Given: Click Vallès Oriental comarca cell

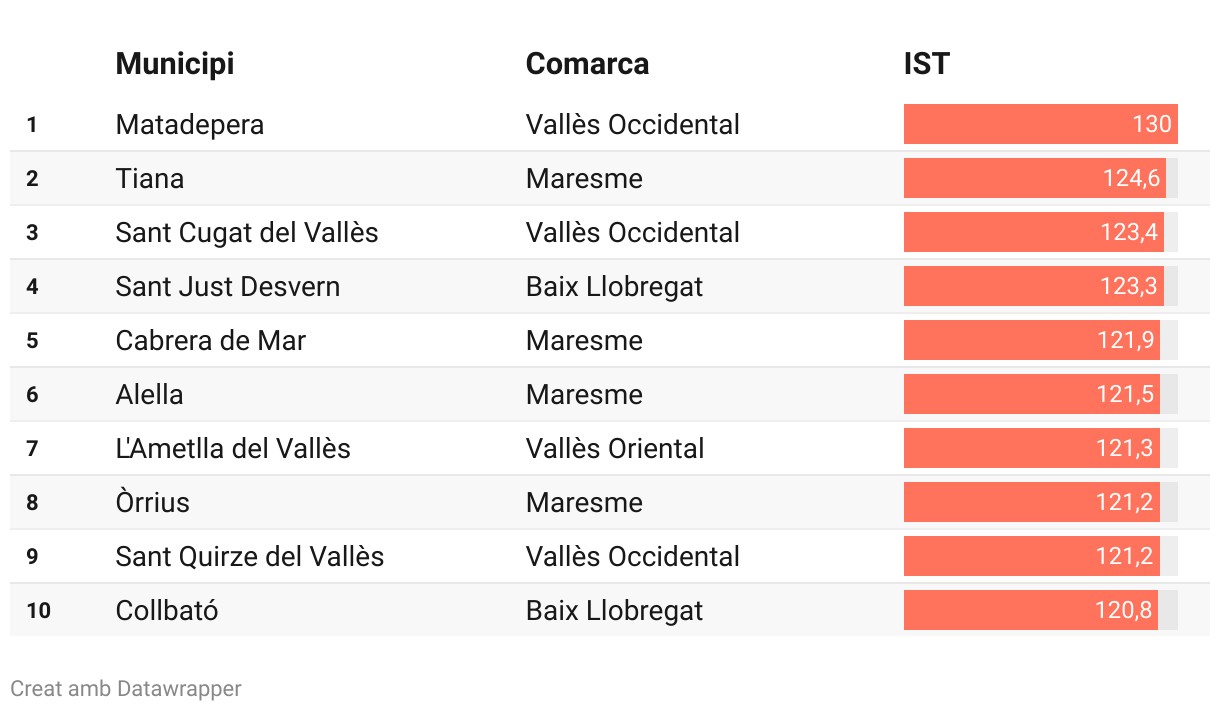Looking at the screenshot, I should pyautogui.click(x=615, y=449).
